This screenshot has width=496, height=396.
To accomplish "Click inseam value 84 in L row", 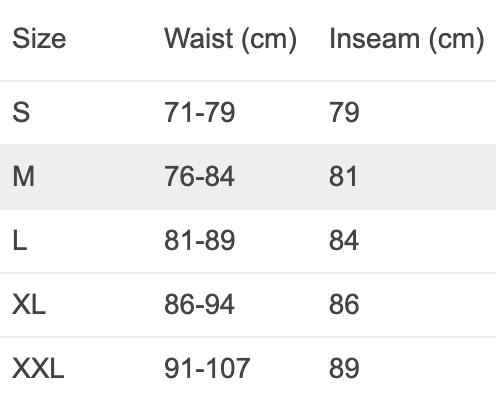I will [x=344, y=240].
